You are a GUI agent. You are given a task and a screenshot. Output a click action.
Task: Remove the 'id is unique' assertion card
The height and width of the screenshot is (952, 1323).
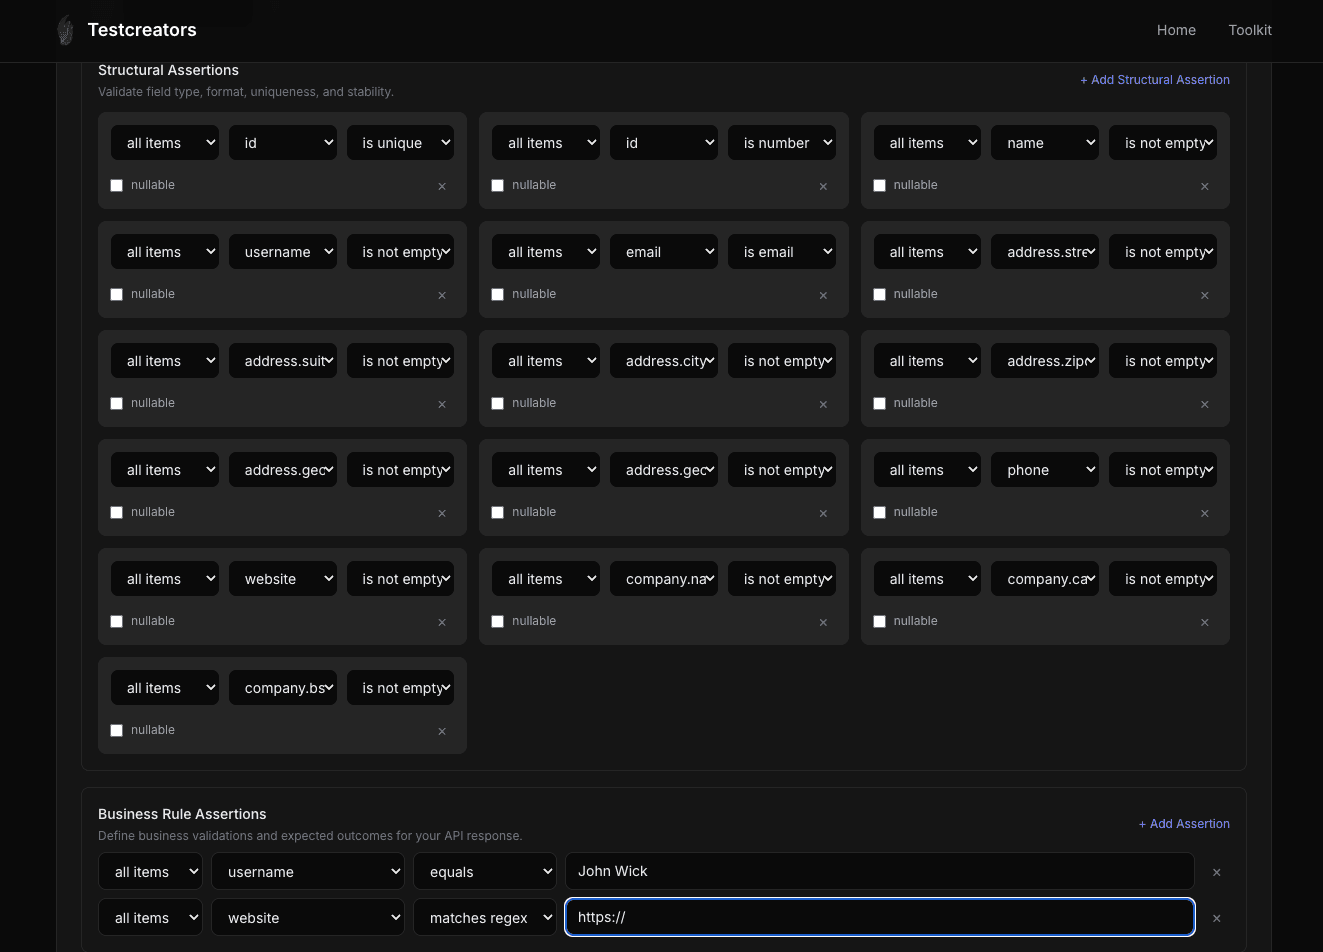[x=442, y=186]
